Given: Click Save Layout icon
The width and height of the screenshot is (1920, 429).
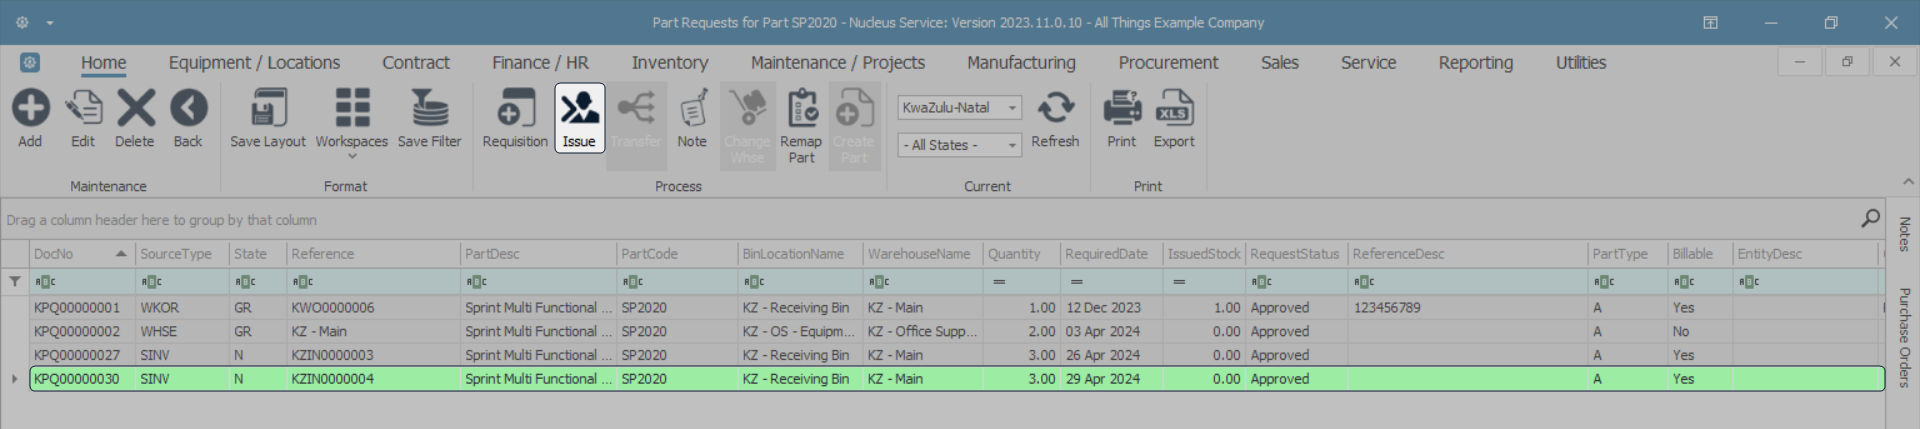Looking at the screenshot, I should (x=268, y=108).
